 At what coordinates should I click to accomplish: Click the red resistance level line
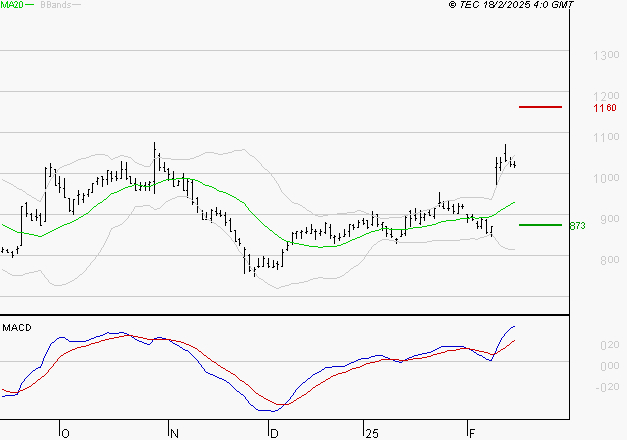click(540, 107)
